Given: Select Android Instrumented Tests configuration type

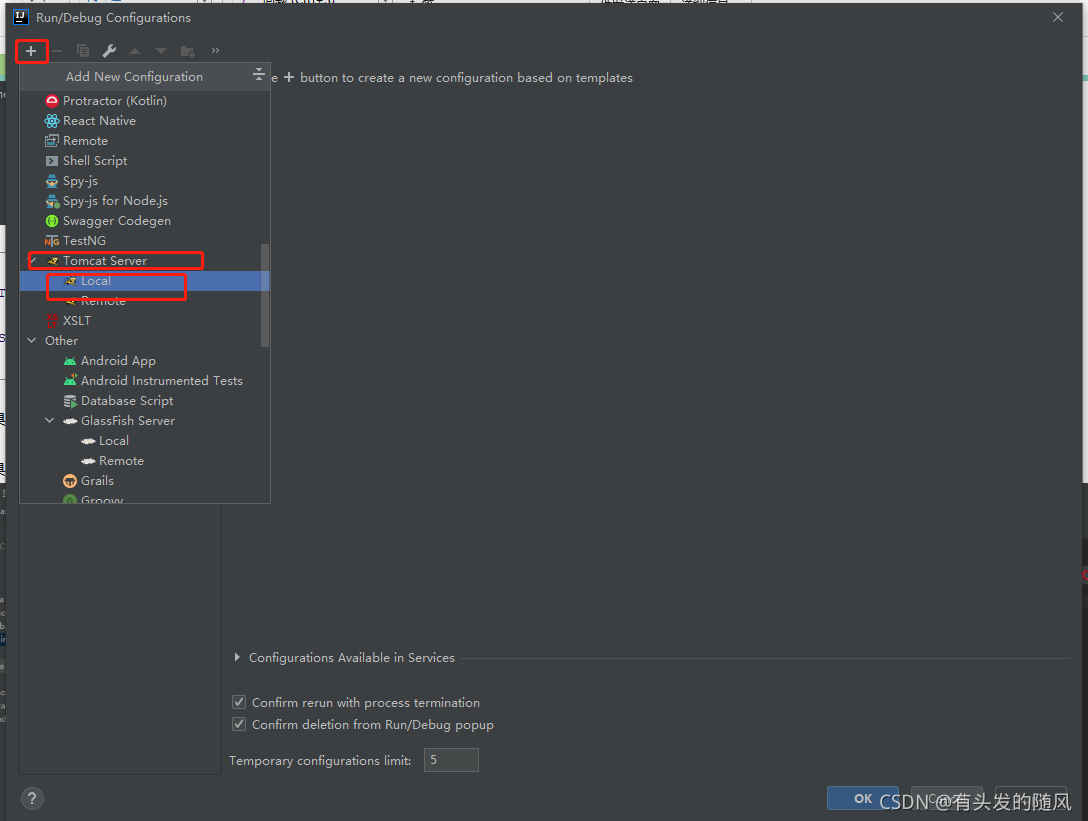Looking at the screenshot, I should click(144, 381).
